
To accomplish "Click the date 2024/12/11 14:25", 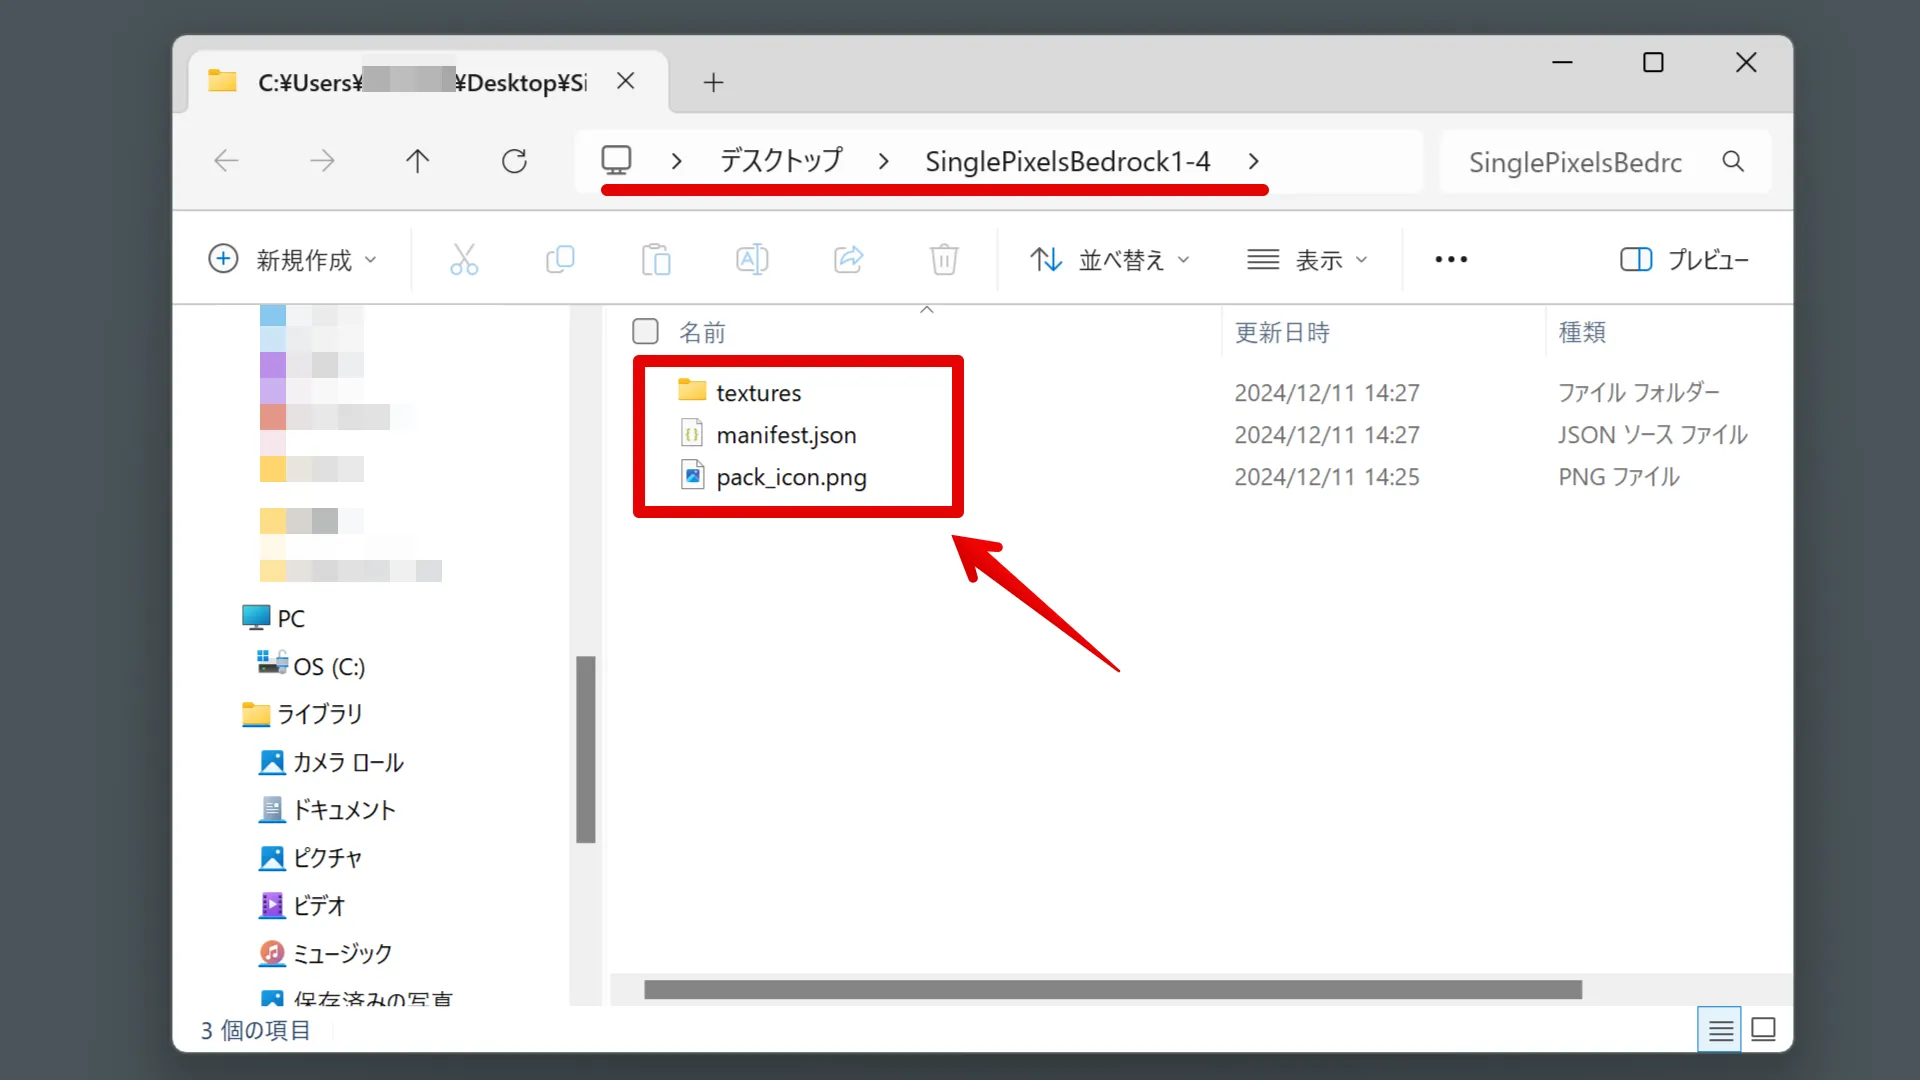I will [1327, 477].
